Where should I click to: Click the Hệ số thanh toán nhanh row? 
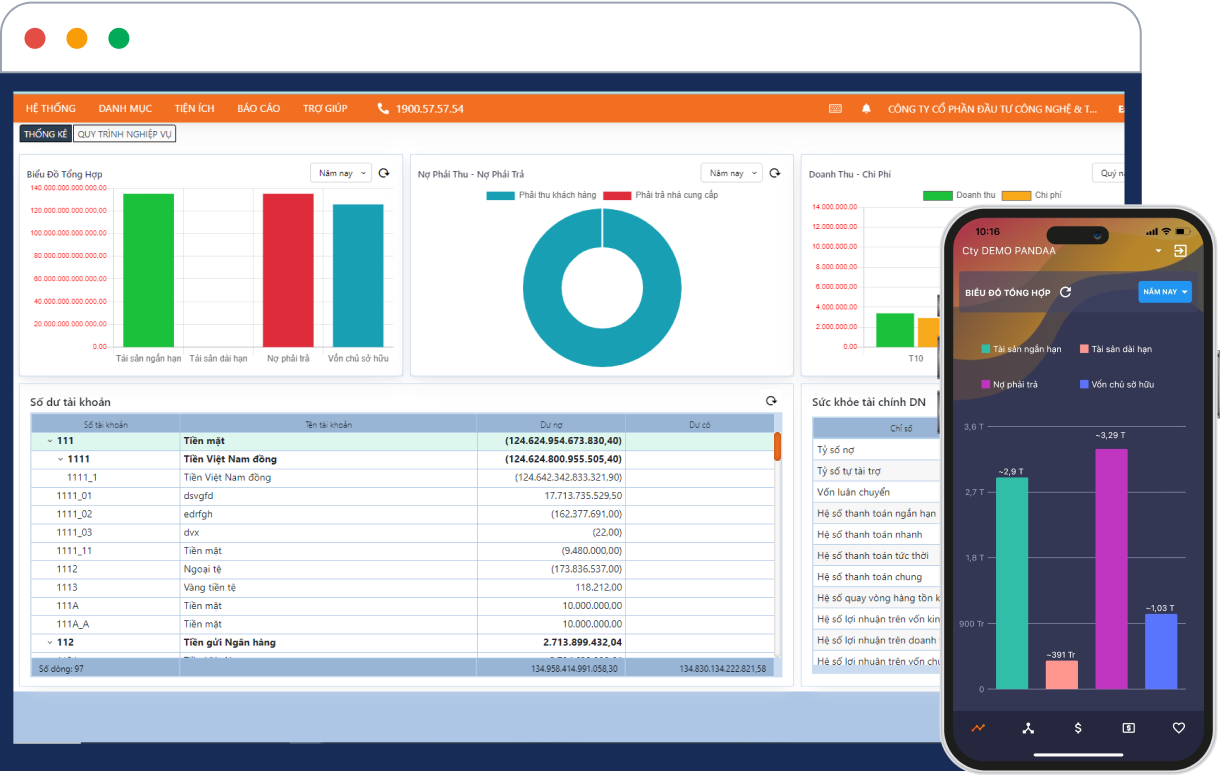click(x=876, y=534)
